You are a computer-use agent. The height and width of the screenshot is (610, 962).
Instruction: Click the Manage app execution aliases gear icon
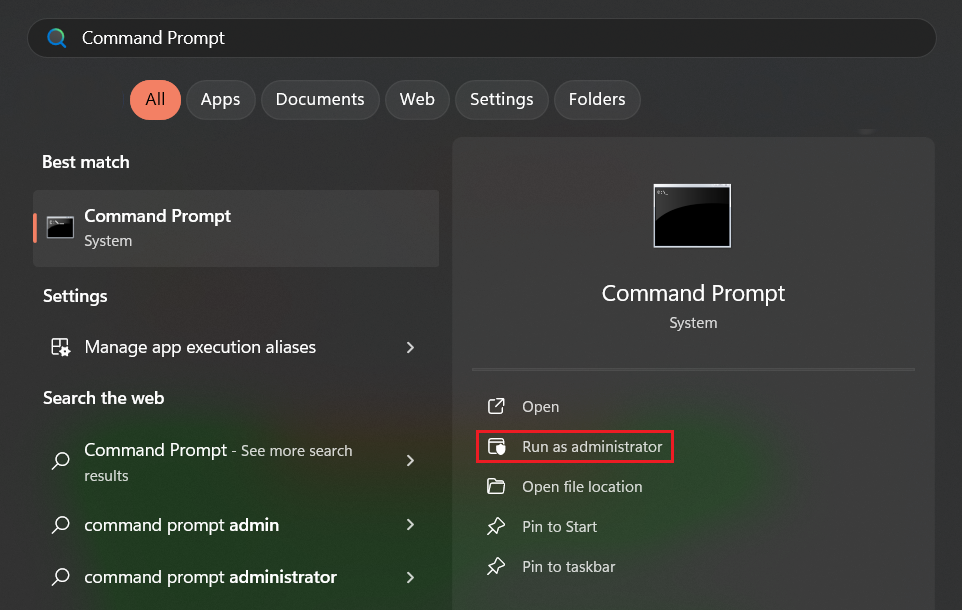[x=59, y=347]
